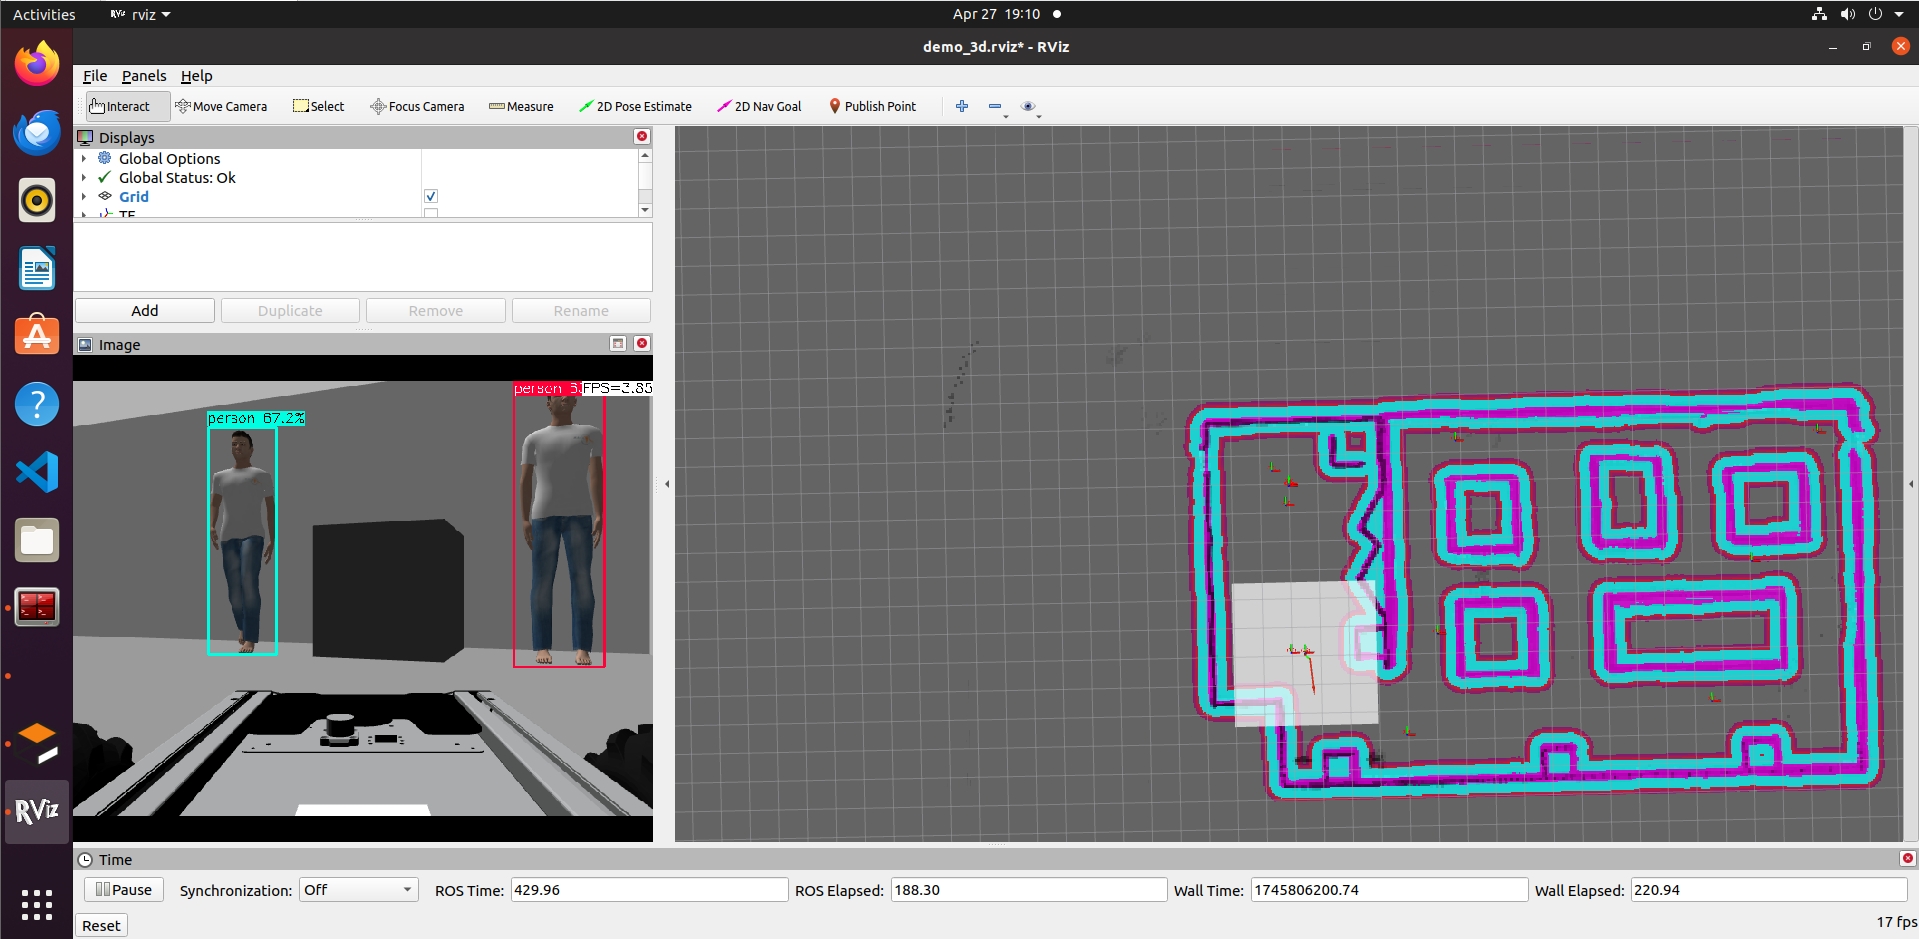Expand the Grid display entry
This screenshot has width=1919, height=939.
pyautogui.click(x=84, y=196)
